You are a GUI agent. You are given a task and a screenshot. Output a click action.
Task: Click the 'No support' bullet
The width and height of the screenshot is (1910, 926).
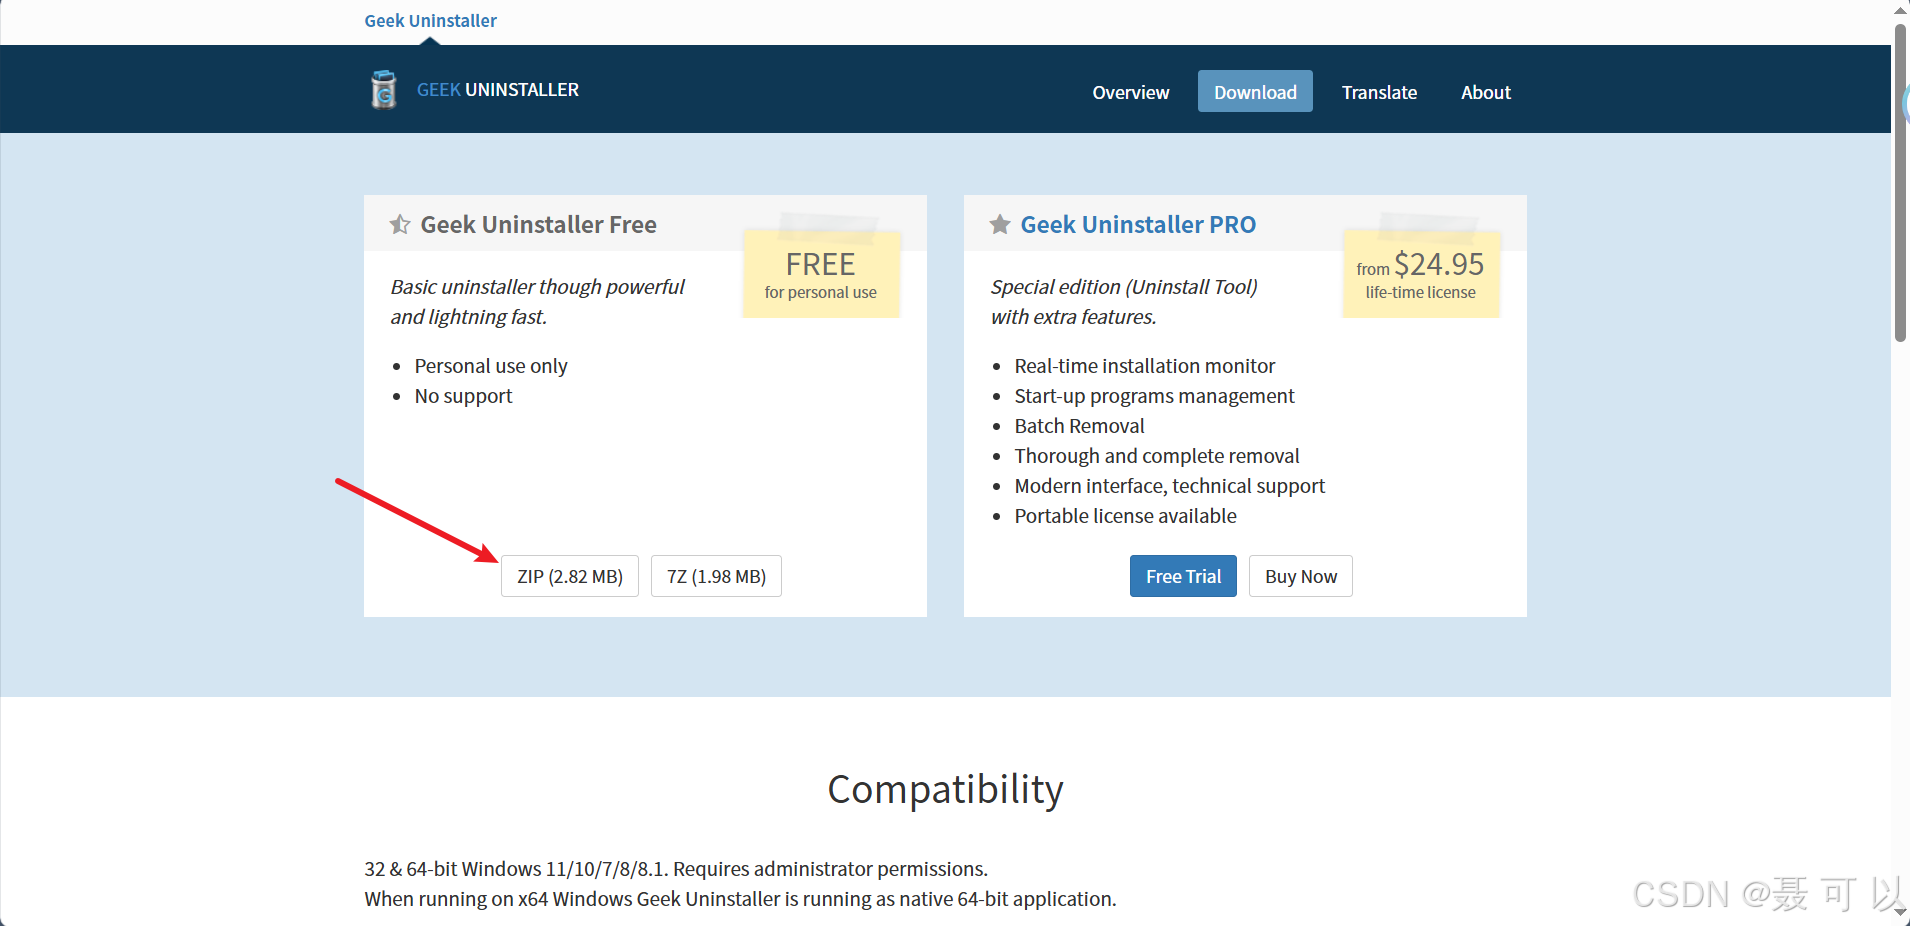pyautogui.click(x=463, y=396)
